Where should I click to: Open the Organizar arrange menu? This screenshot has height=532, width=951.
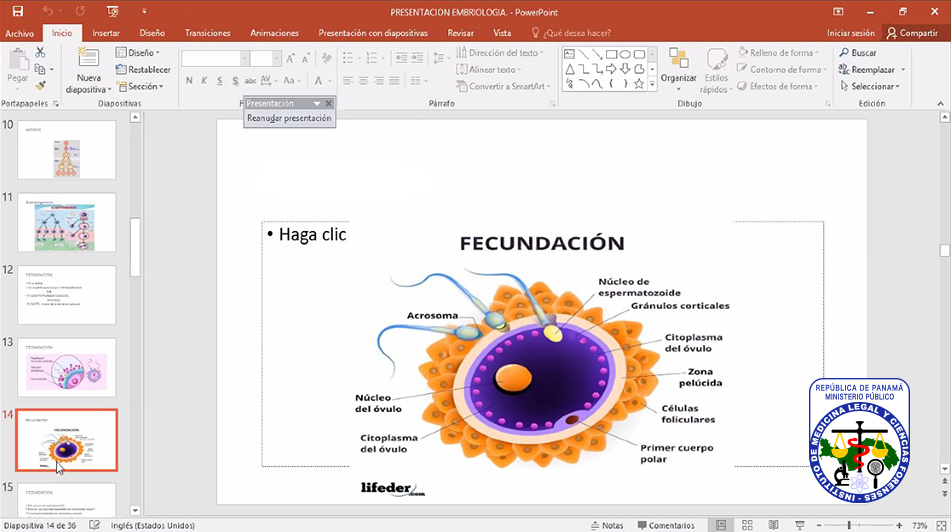pos(679,70)
